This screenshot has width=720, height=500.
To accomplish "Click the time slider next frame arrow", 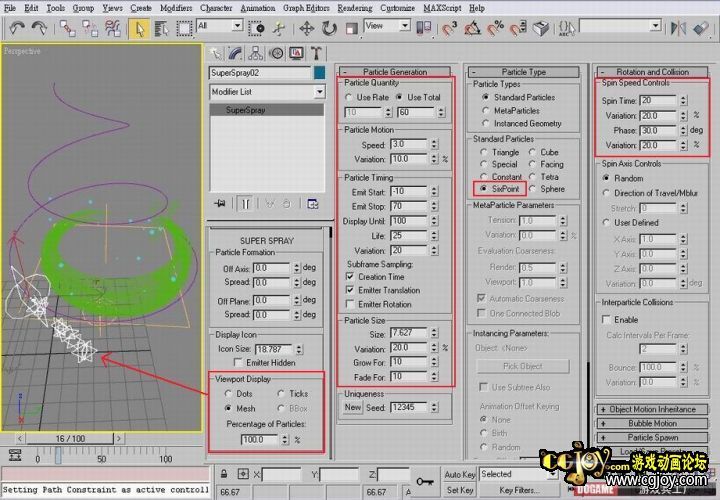I will [118, 438].
